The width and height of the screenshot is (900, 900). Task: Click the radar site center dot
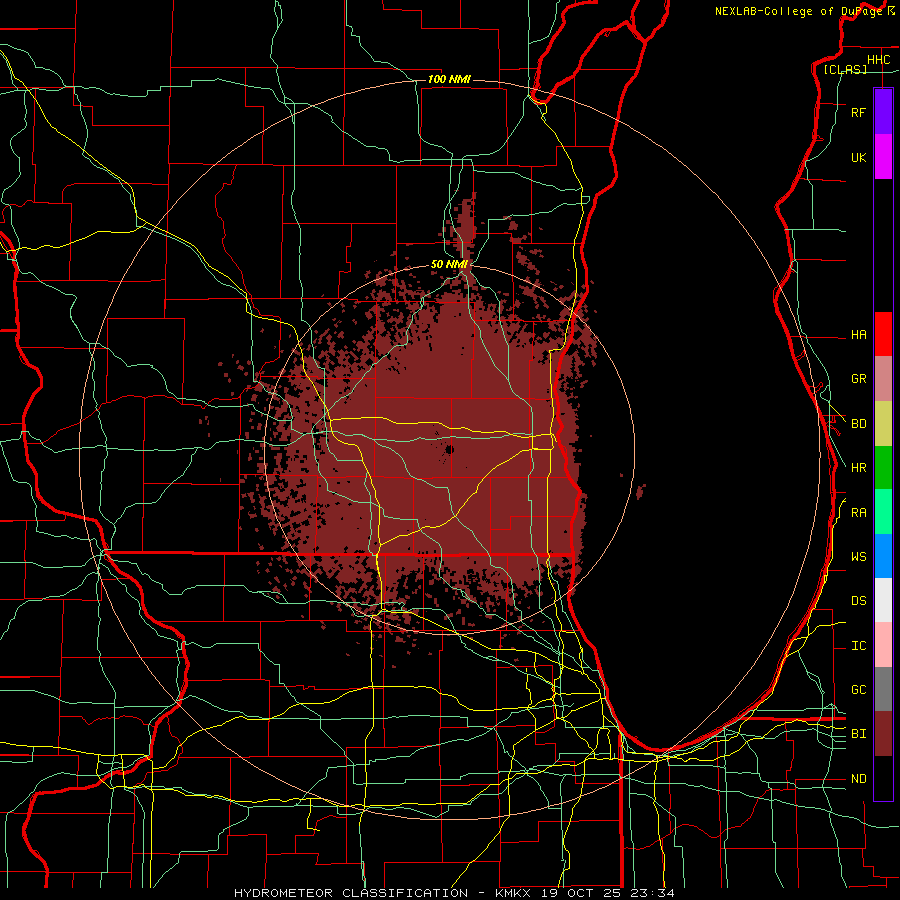(x=449, y=449)
